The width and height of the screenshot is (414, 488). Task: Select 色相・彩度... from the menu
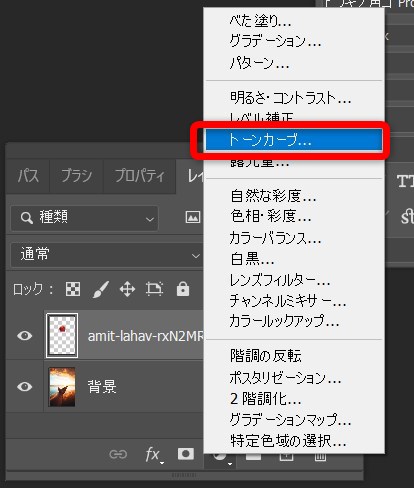pos(271,217)
